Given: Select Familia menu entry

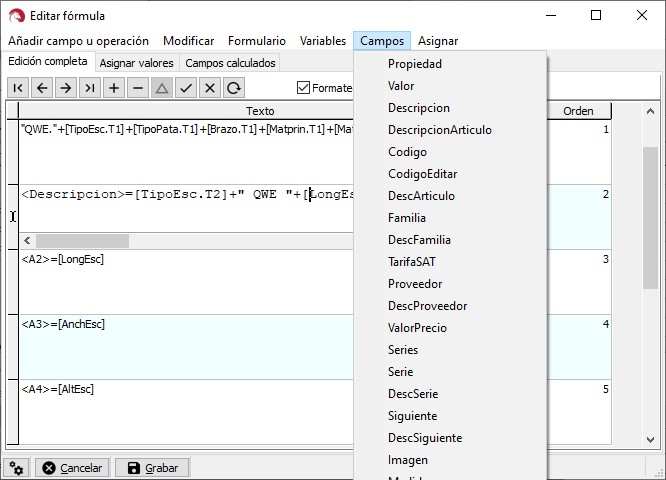Looking at the screenshot, I should click(450, 218).
